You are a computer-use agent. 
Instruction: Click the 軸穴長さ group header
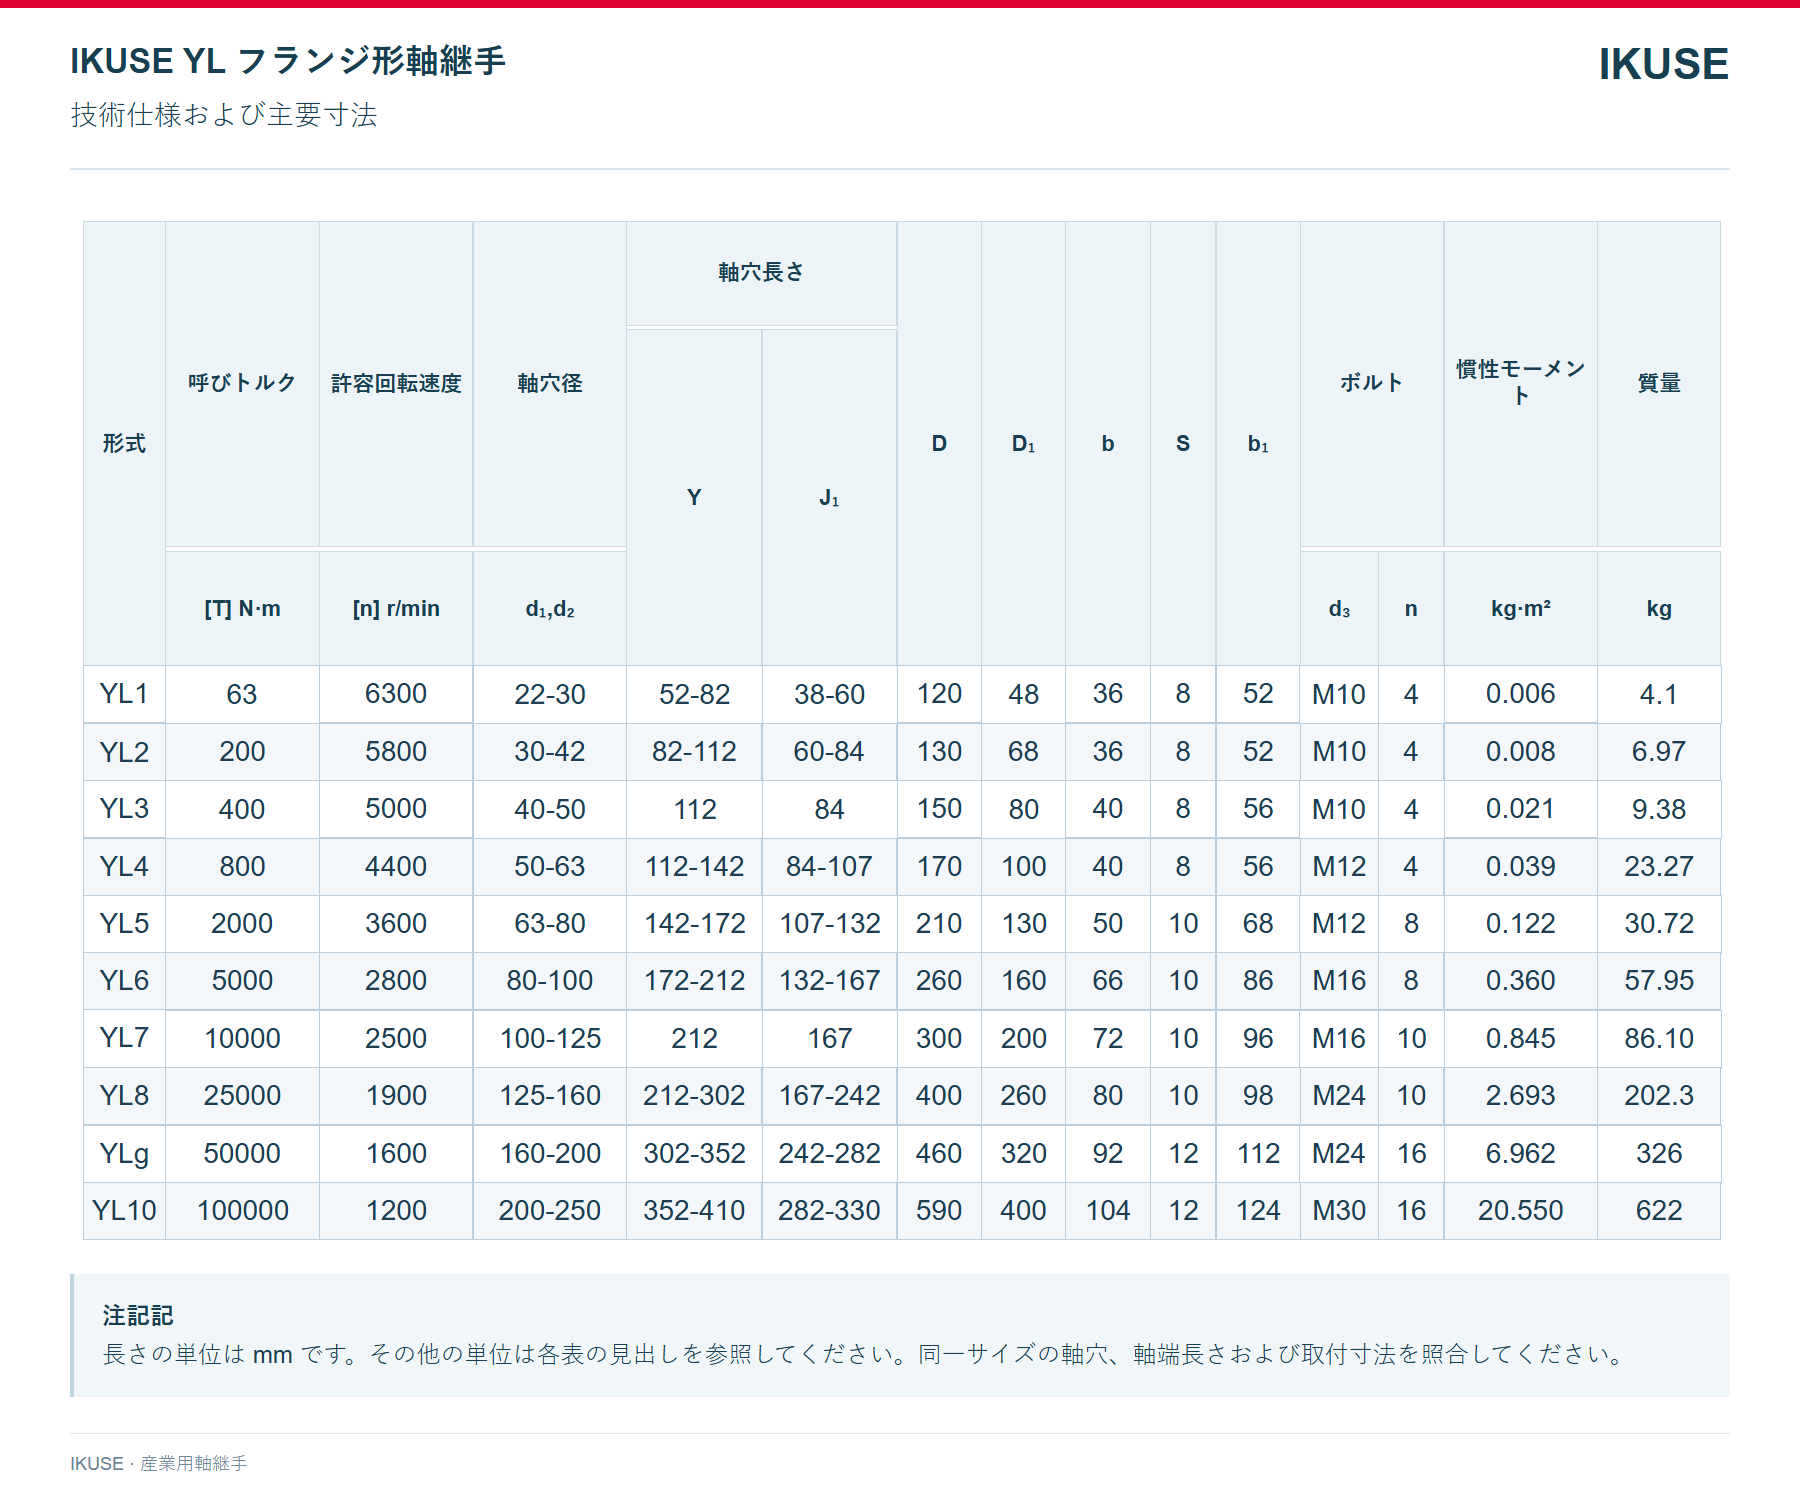point(761,273)
